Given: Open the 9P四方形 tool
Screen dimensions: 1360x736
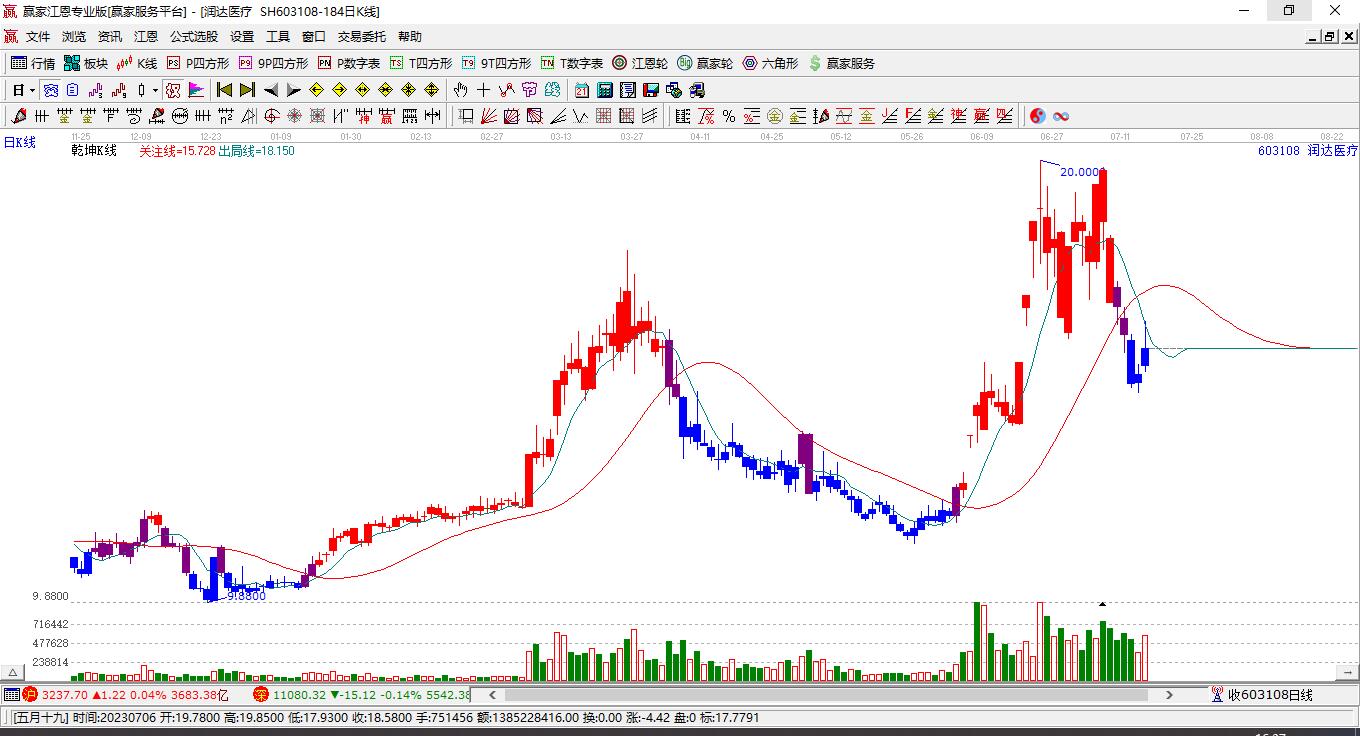Looking at the screenshot, I should pyautogui.click(x=273, y=63).
